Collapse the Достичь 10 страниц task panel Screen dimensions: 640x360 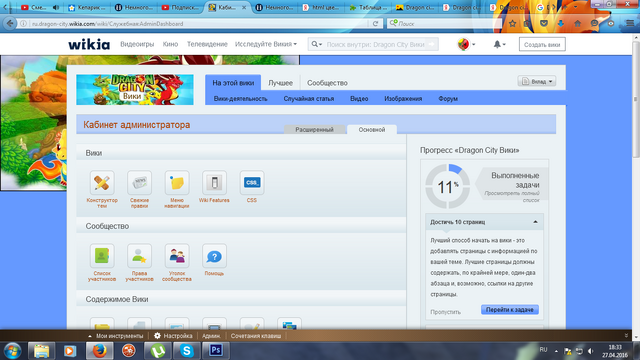(535, 222)
